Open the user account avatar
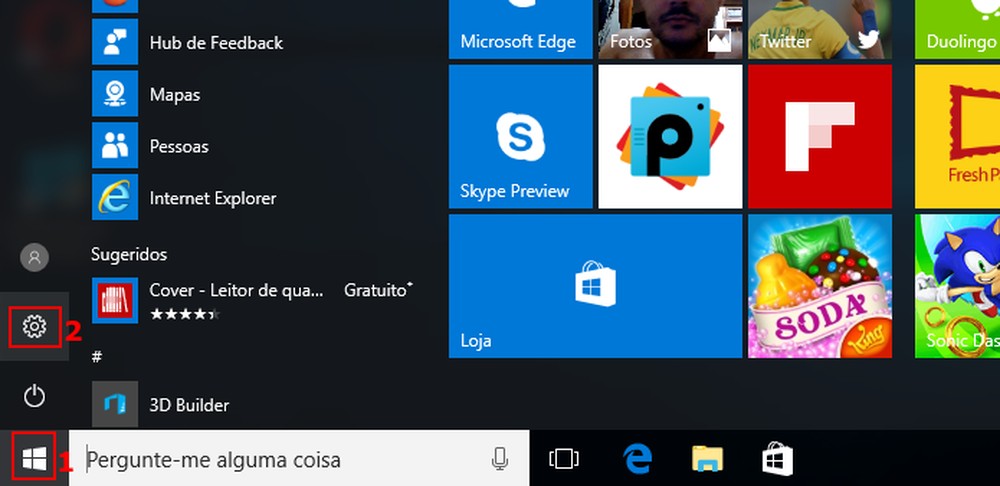 (34, 257)
